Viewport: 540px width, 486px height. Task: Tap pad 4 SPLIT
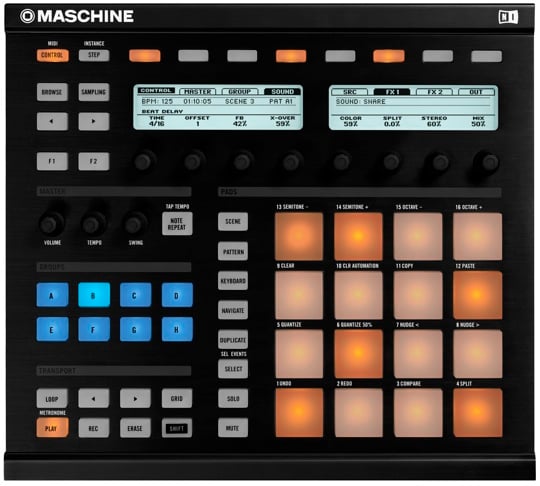(477, 413)
